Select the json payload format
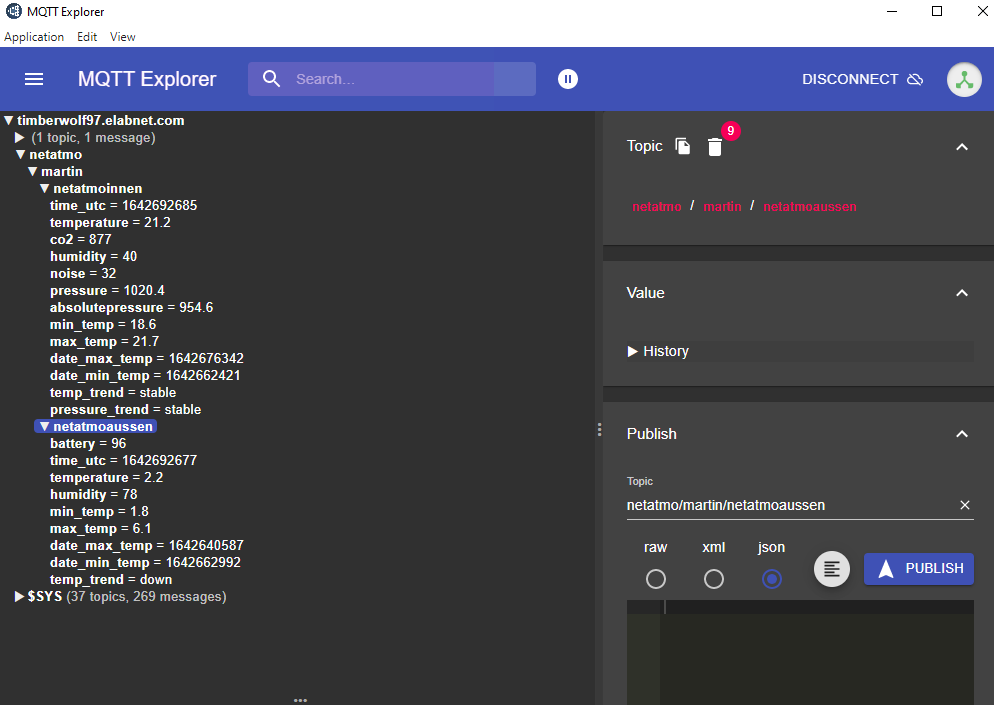The width and height of the screenshot is (994, 705). click(771, 578)
